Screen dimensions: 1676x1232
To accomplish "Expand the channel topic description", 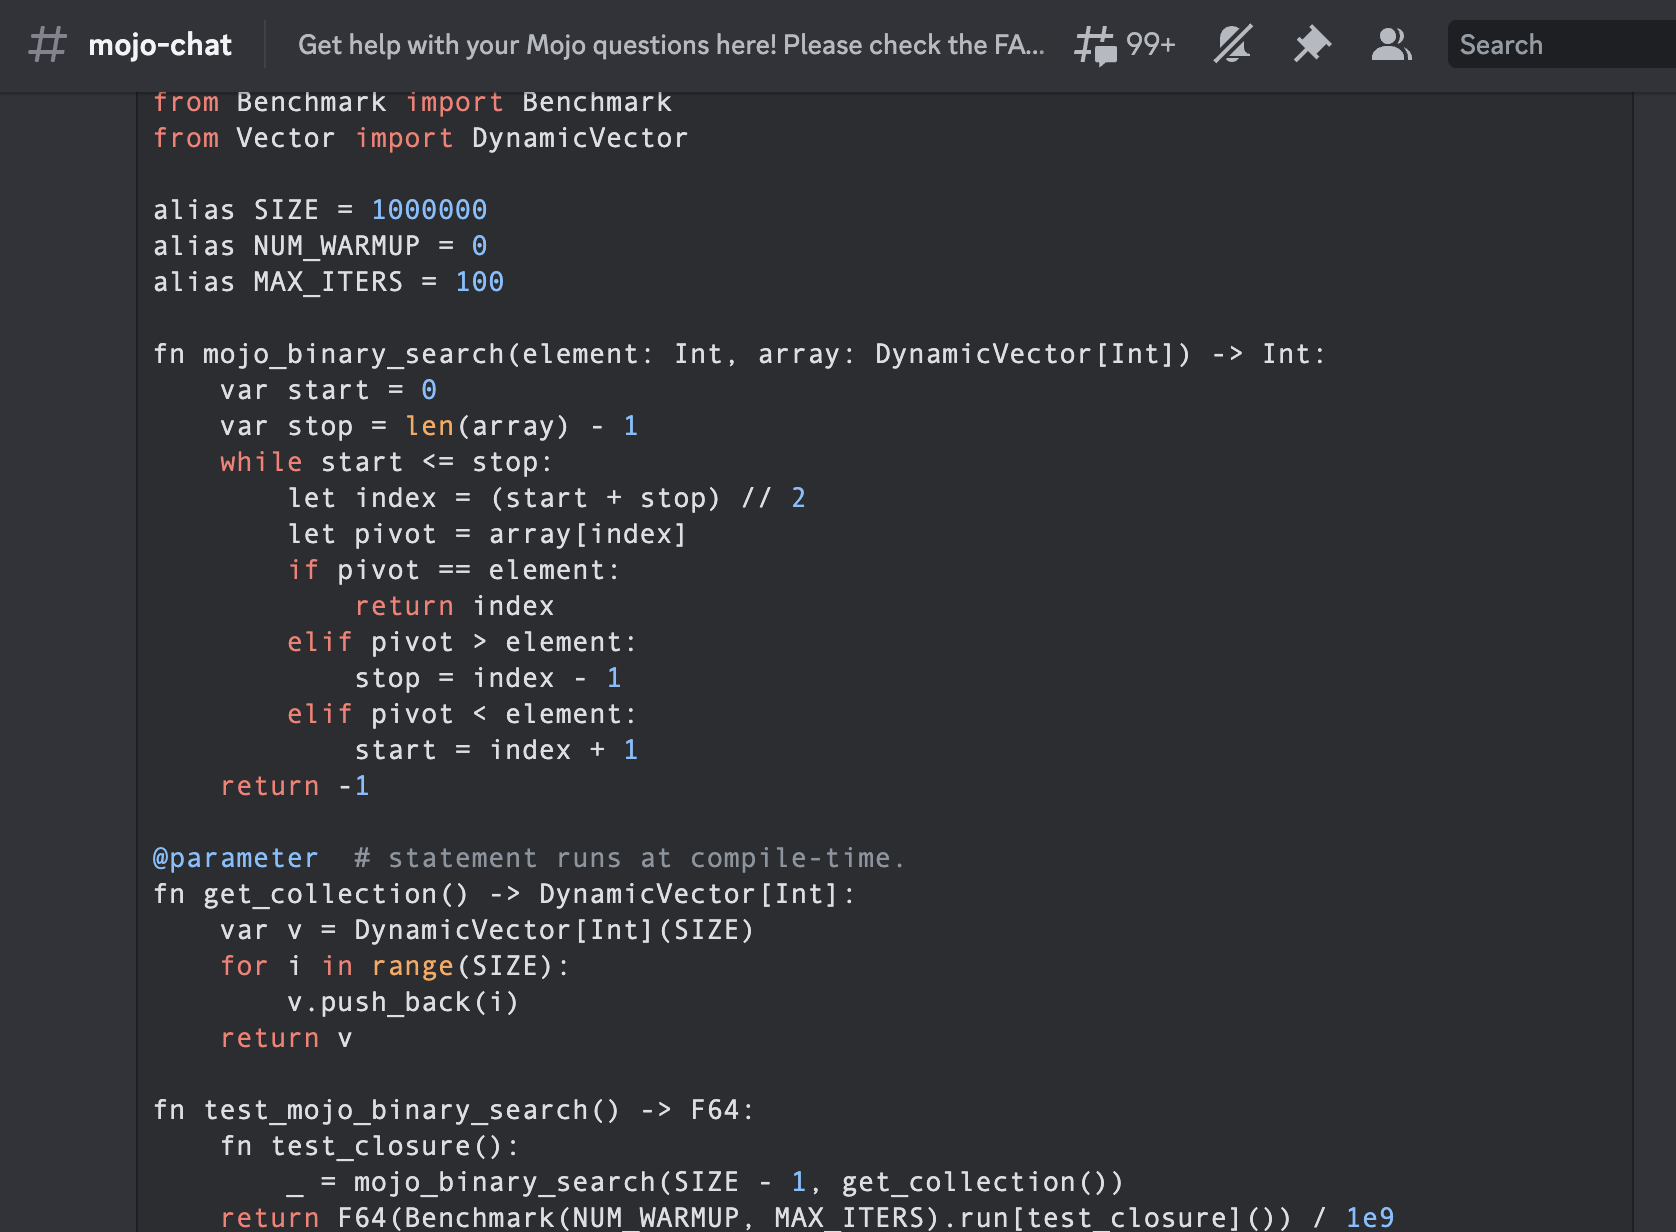I will coord(670,45).
